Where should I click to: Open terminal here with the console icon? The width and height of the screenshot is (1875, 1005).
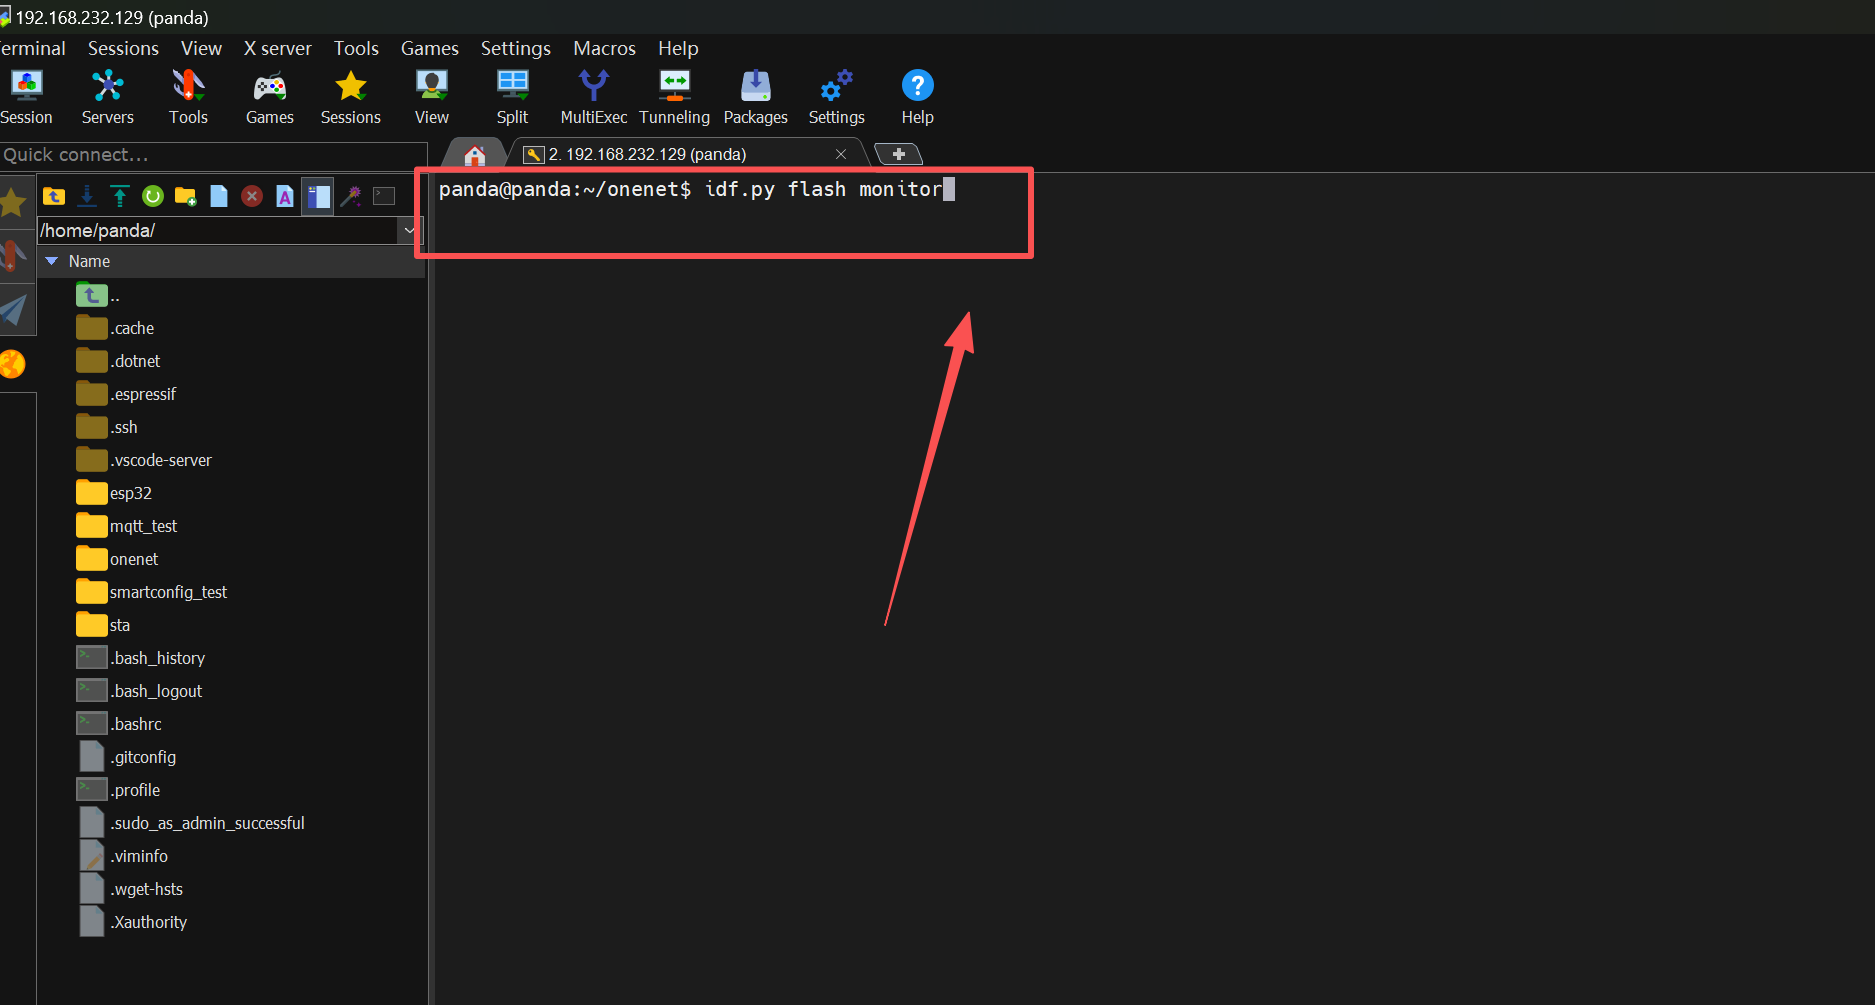tap(384, 196)
